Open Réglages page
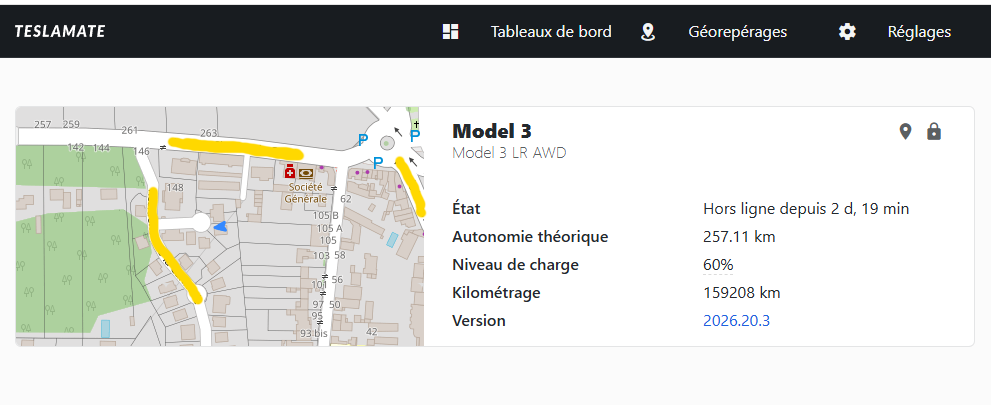Viewport: 991px width, 405px height. click(x=919, y=32)
